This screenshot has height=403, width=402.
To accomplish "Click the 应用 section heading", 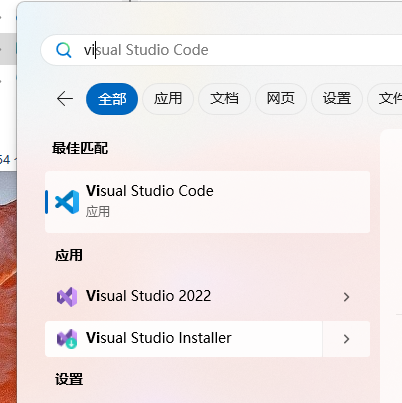I will 69,256.
